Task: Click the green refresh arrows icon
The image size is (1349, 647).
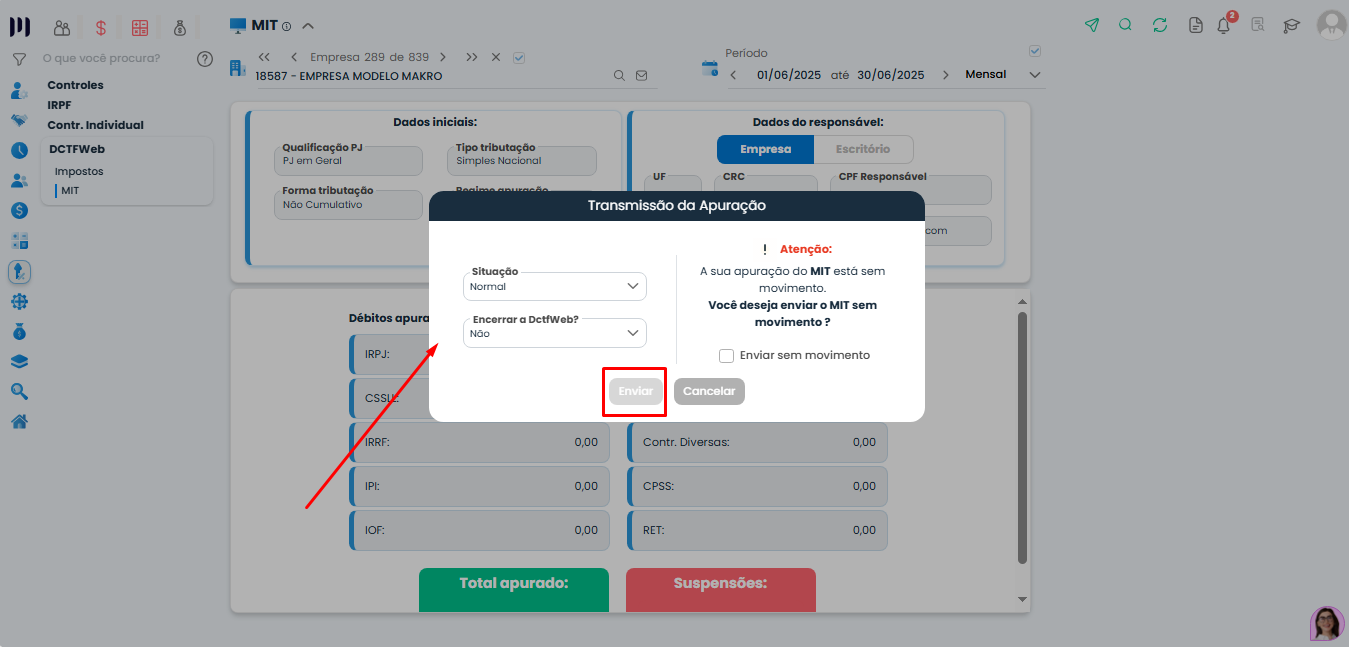Action: click(x=1160, y=25)
